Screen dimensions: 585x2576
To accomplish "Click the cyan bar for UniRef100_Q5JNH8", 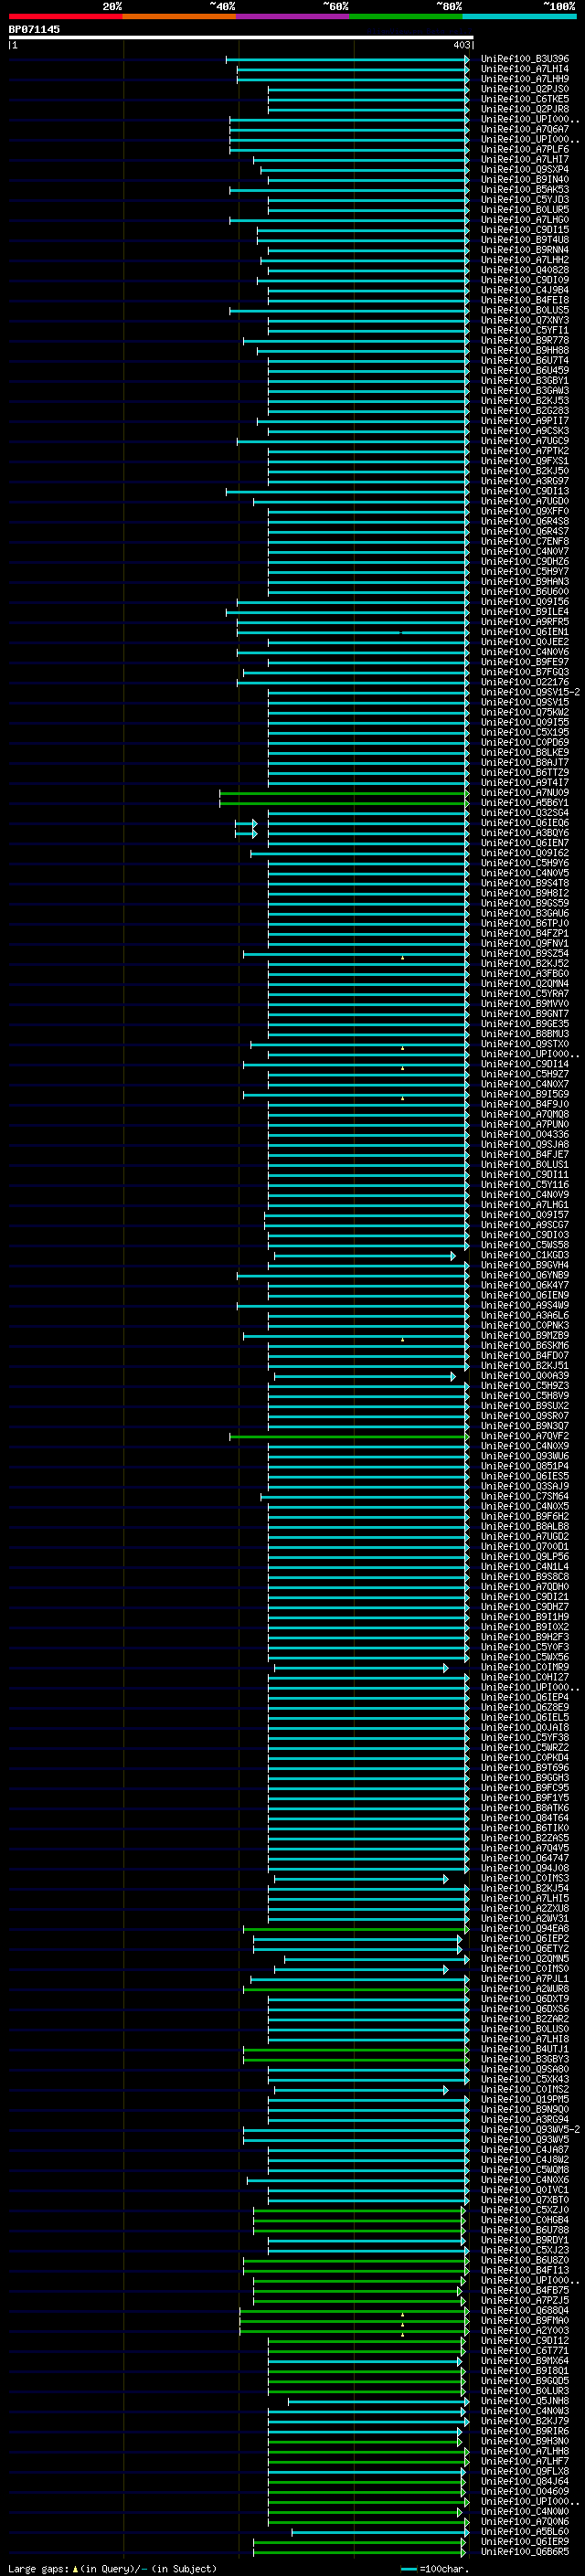I will pos(378,2402).
